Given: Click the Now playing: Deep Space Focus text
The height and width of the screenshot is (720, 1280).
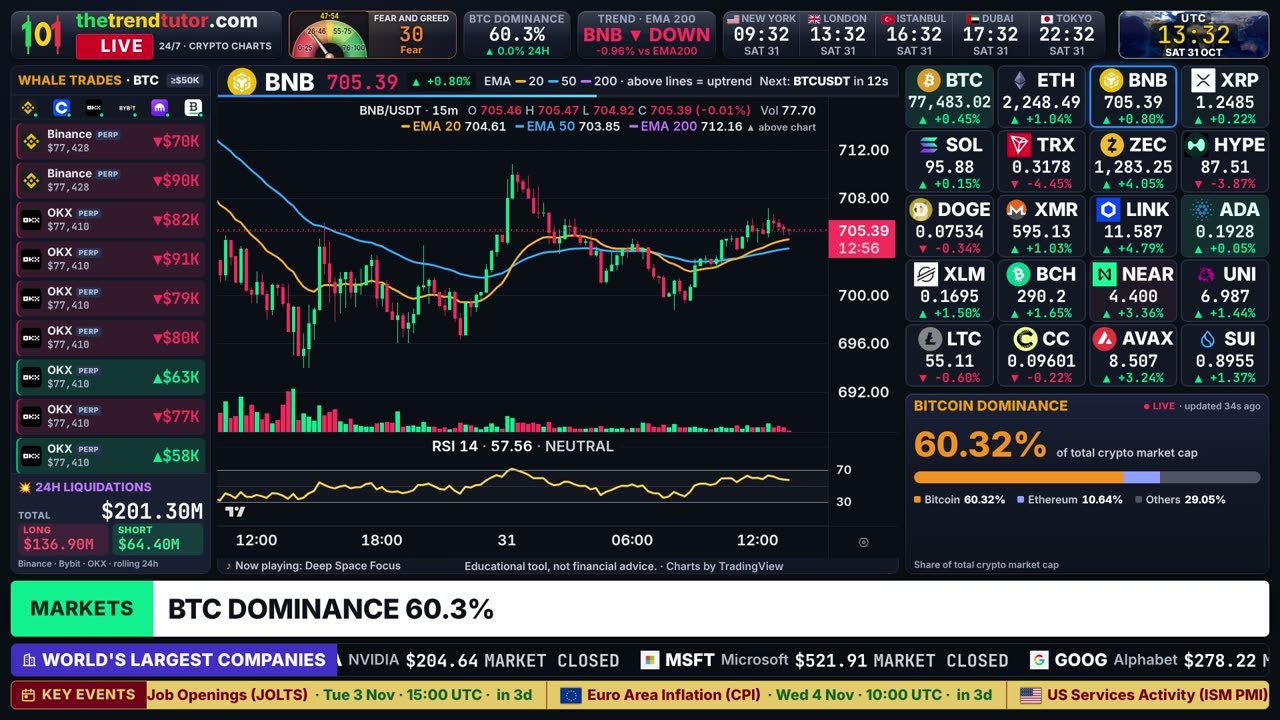Looking at the screenshot, I should tap(318, 566).
